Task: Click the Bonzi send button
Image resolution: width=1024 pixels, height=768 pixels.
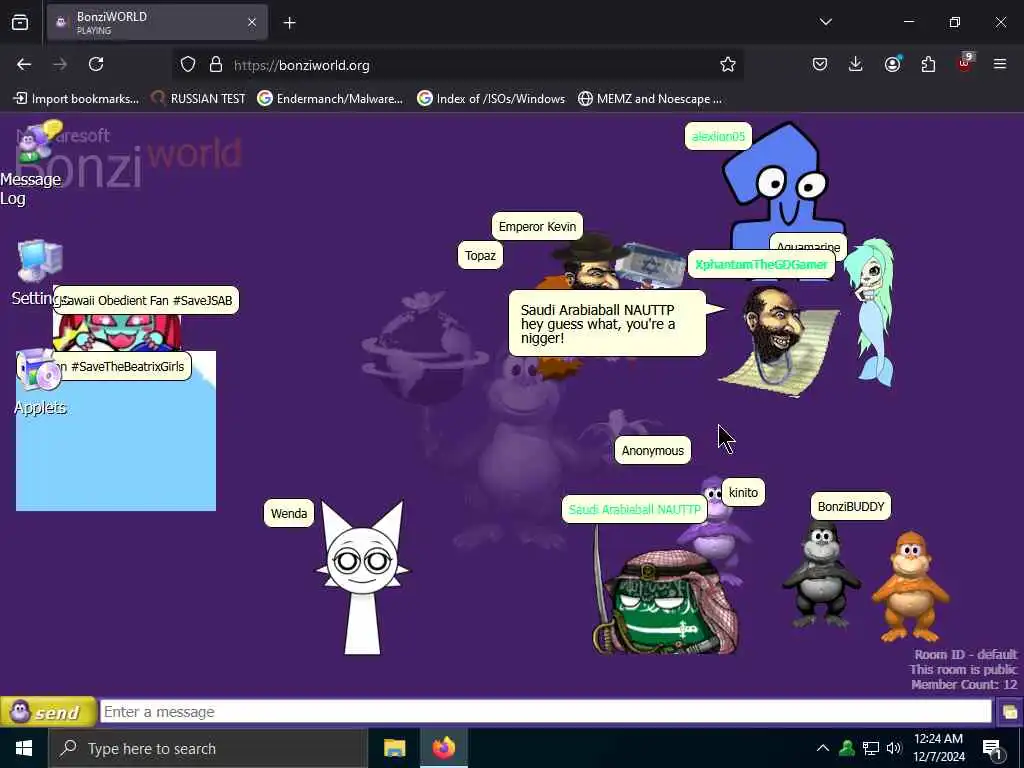Action: 47,711
